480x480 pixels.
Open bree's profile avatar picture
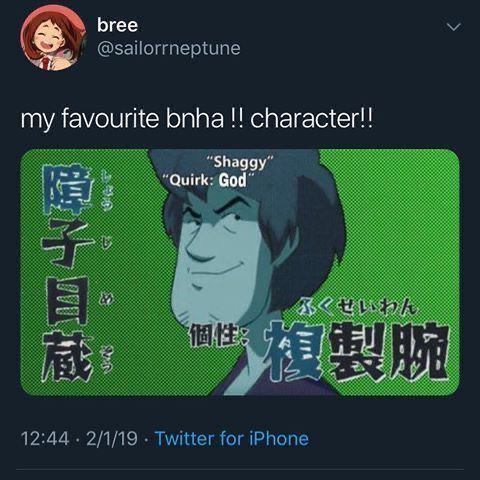(53, 38)
